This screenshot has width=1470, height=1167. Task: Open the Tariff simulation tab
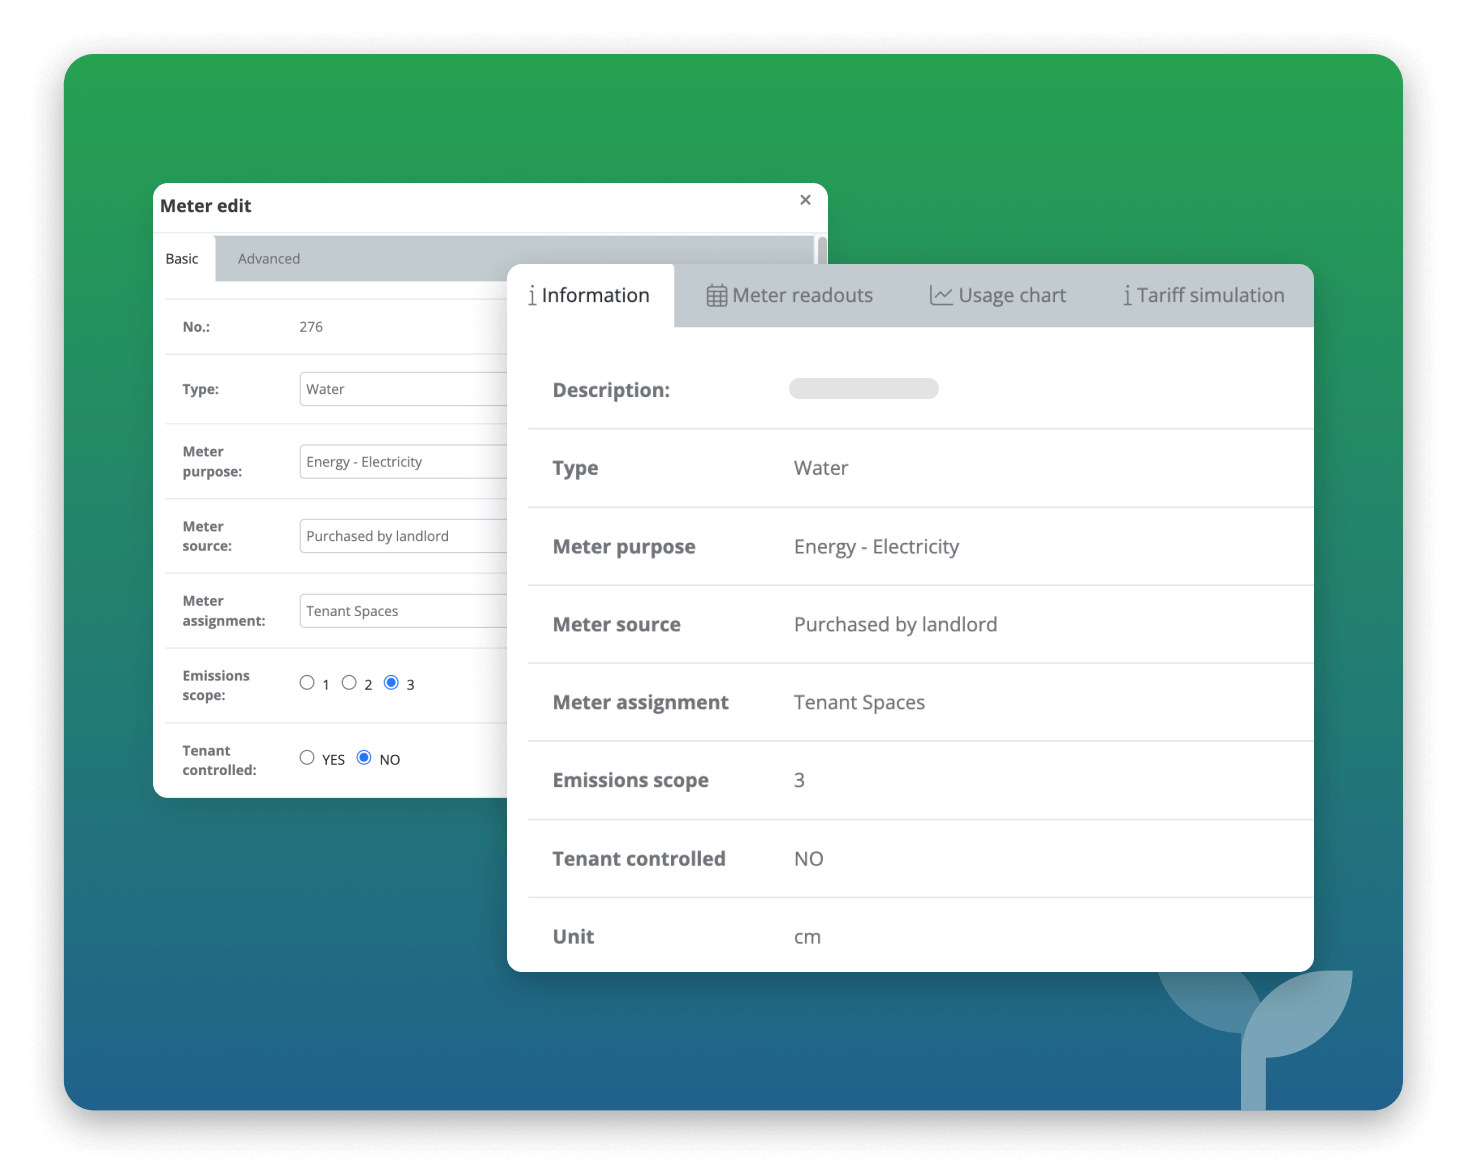1203,295
